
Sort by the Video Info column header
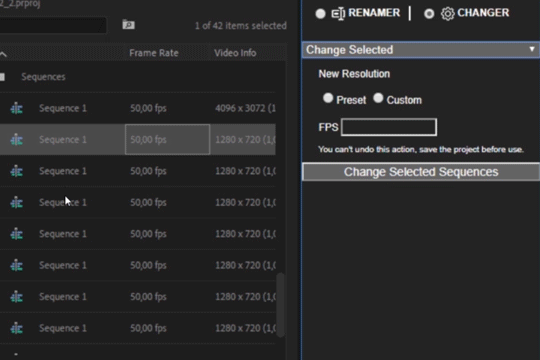tap(235, 53)
